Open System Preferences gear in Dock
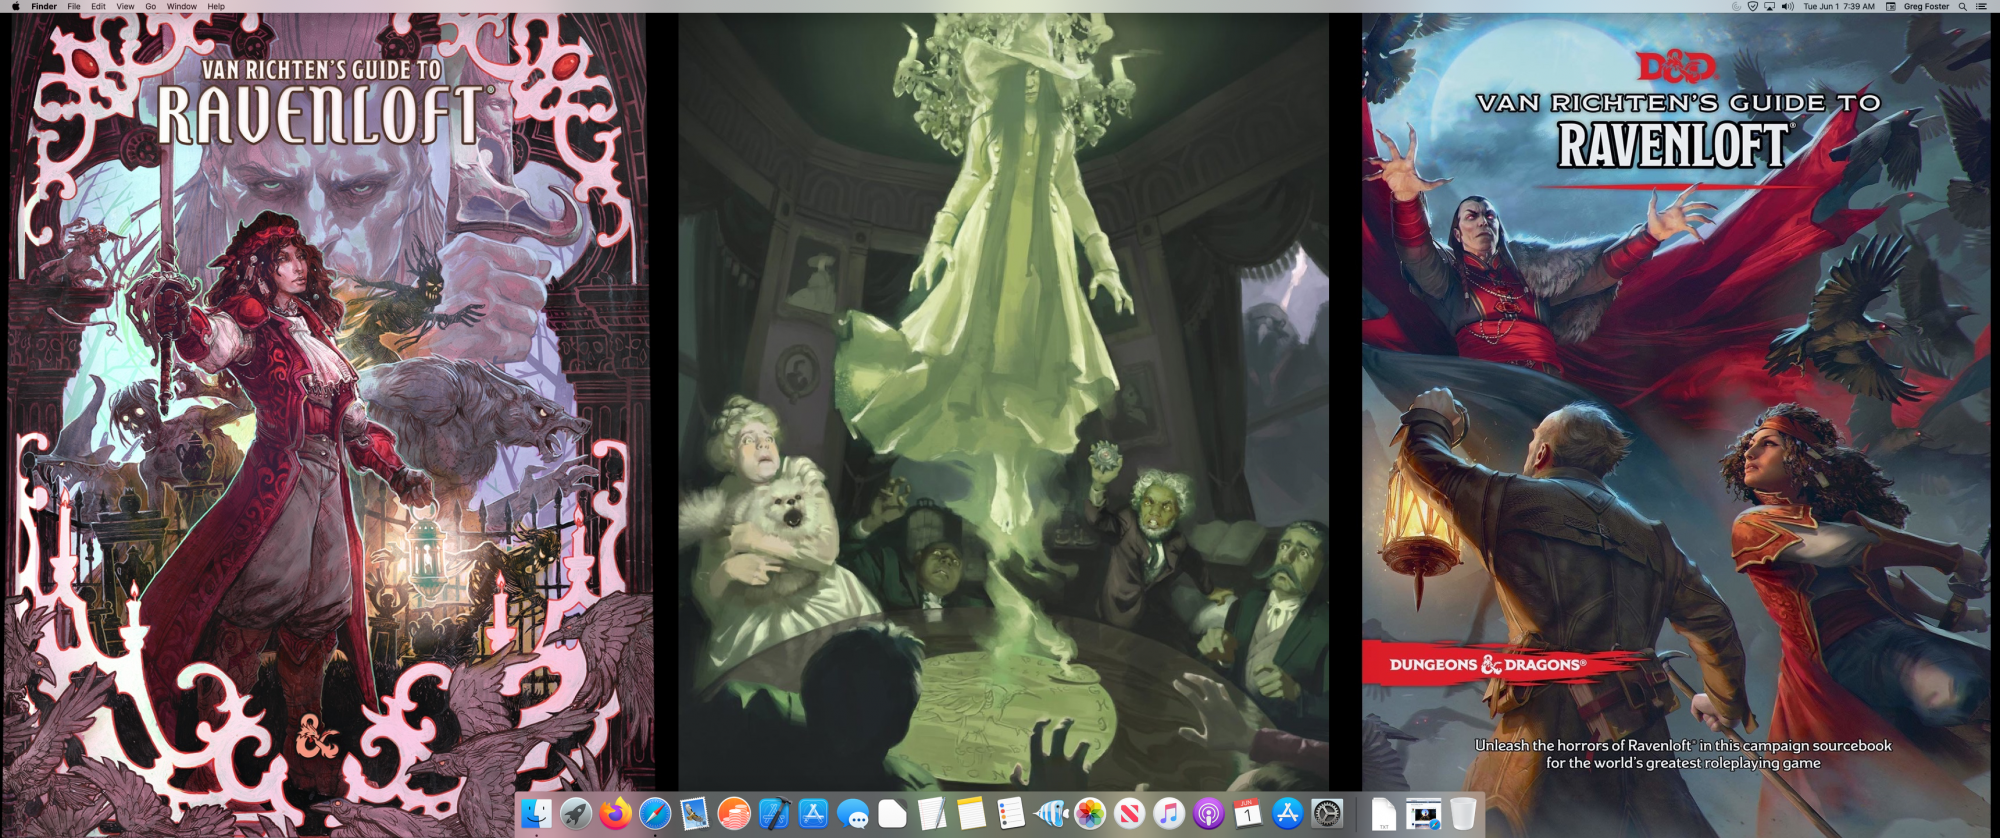Image resolution: width=2000 pixels, height=838 pixels. [1327, 814]
